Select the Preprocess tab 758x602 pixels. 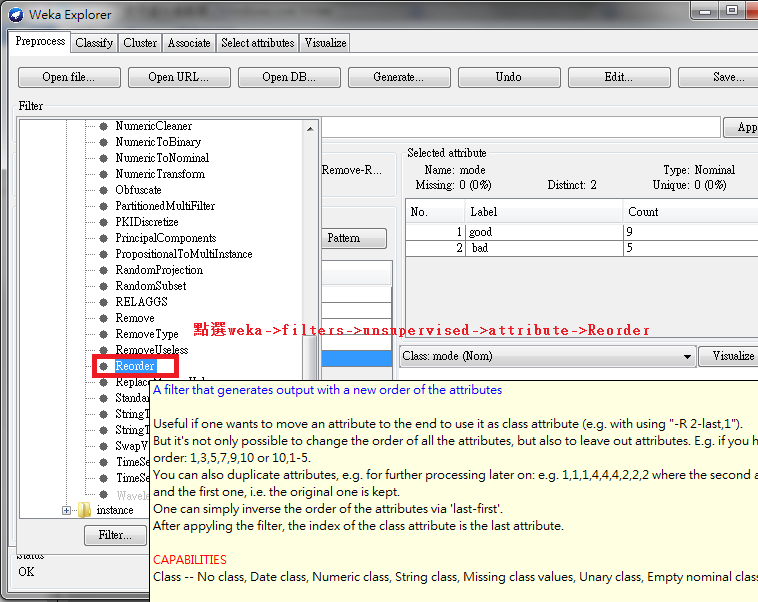[40, 42]
